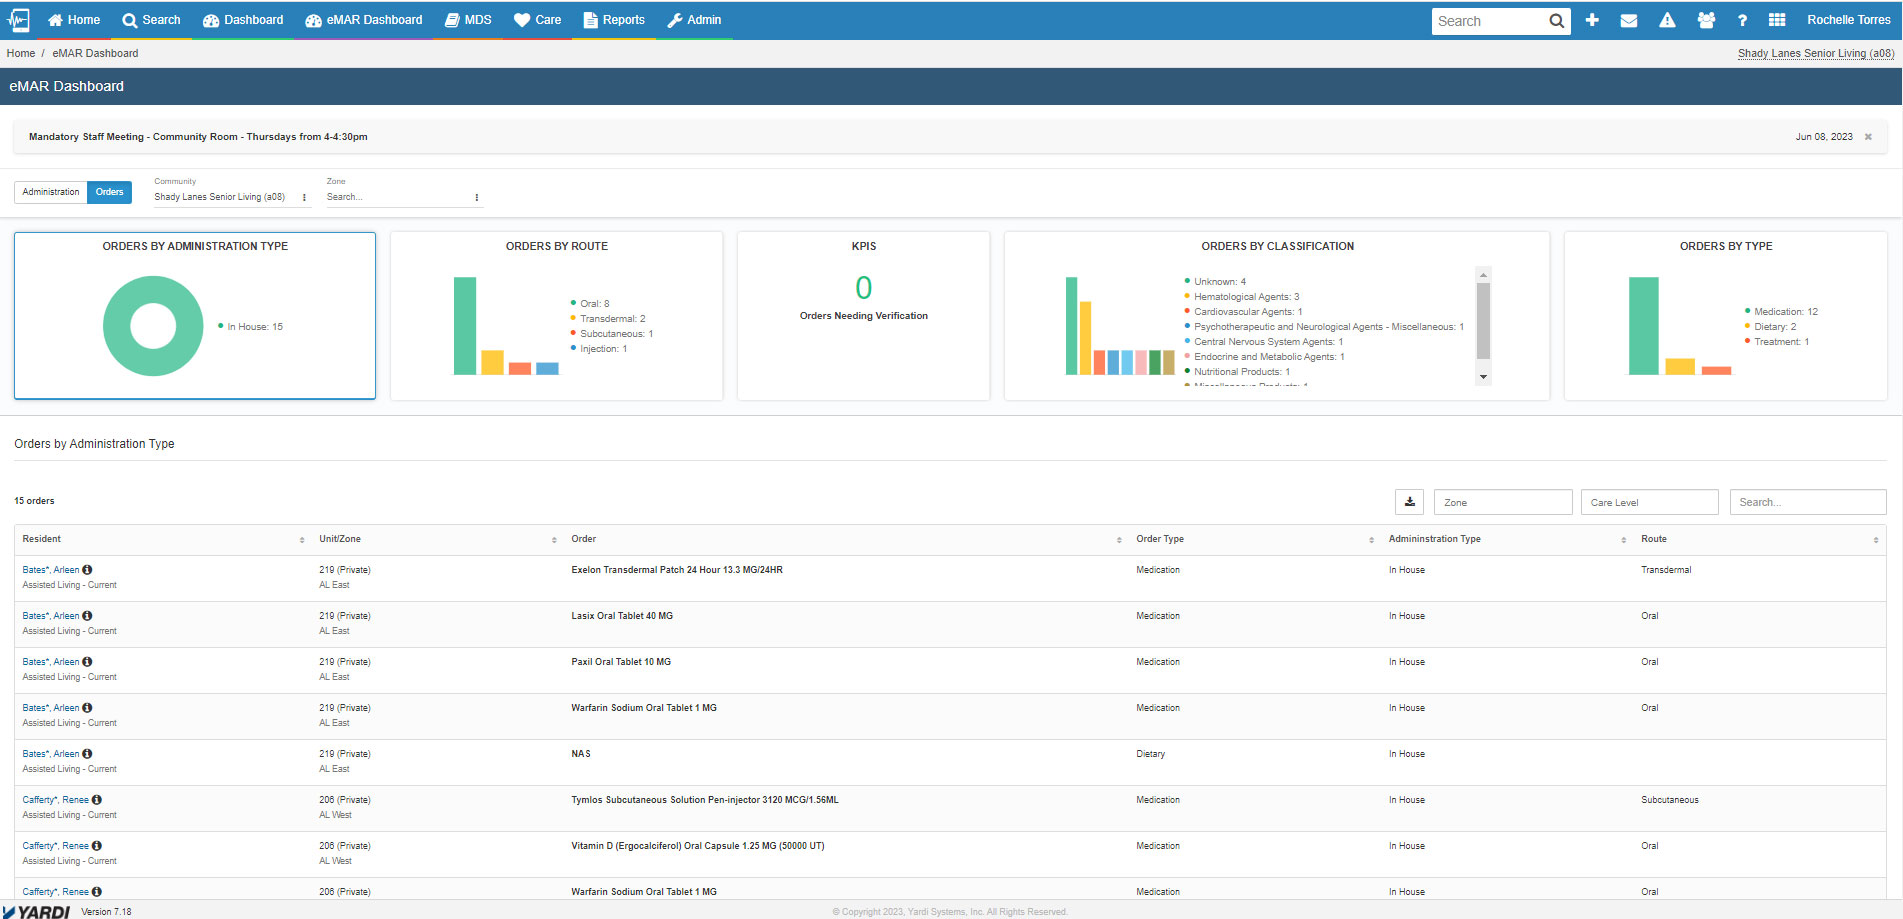Open the messages envelope icon

pyautogui.click(x=1629, y=19)
